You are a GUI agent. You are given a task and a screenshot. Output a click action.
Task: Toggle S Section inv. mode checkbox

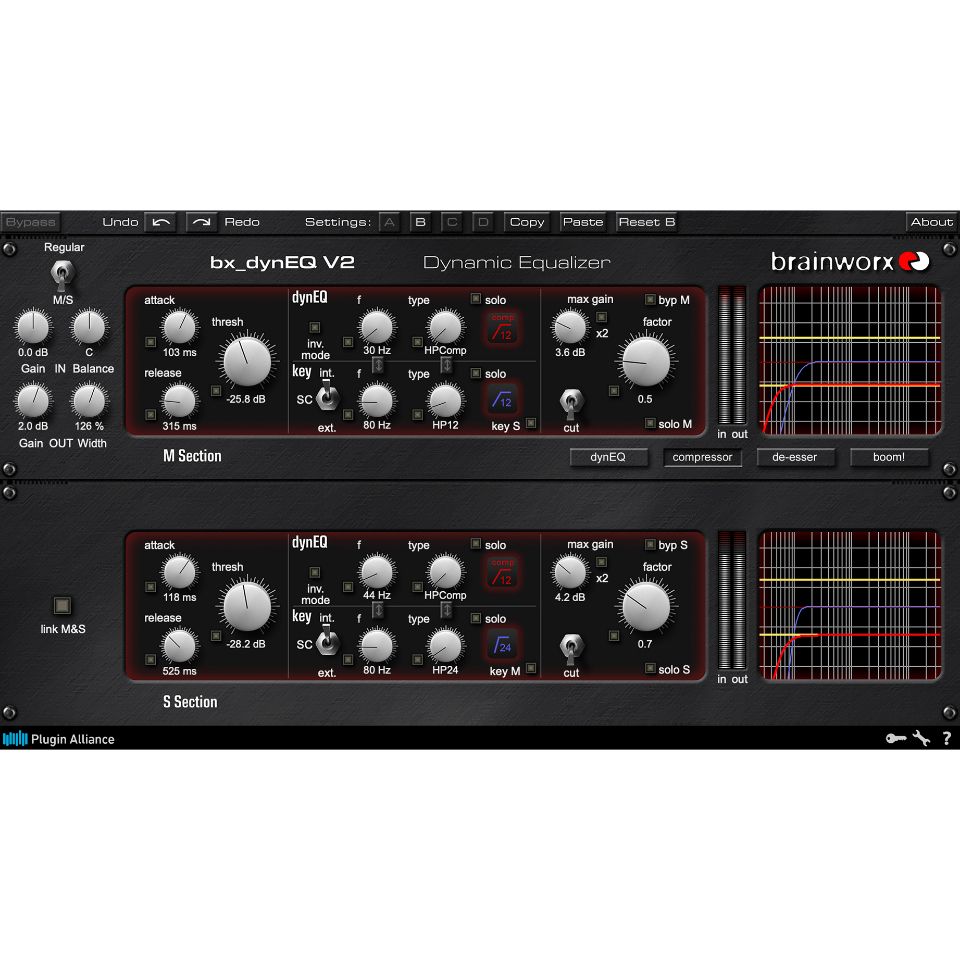click(x=315, y=572)
